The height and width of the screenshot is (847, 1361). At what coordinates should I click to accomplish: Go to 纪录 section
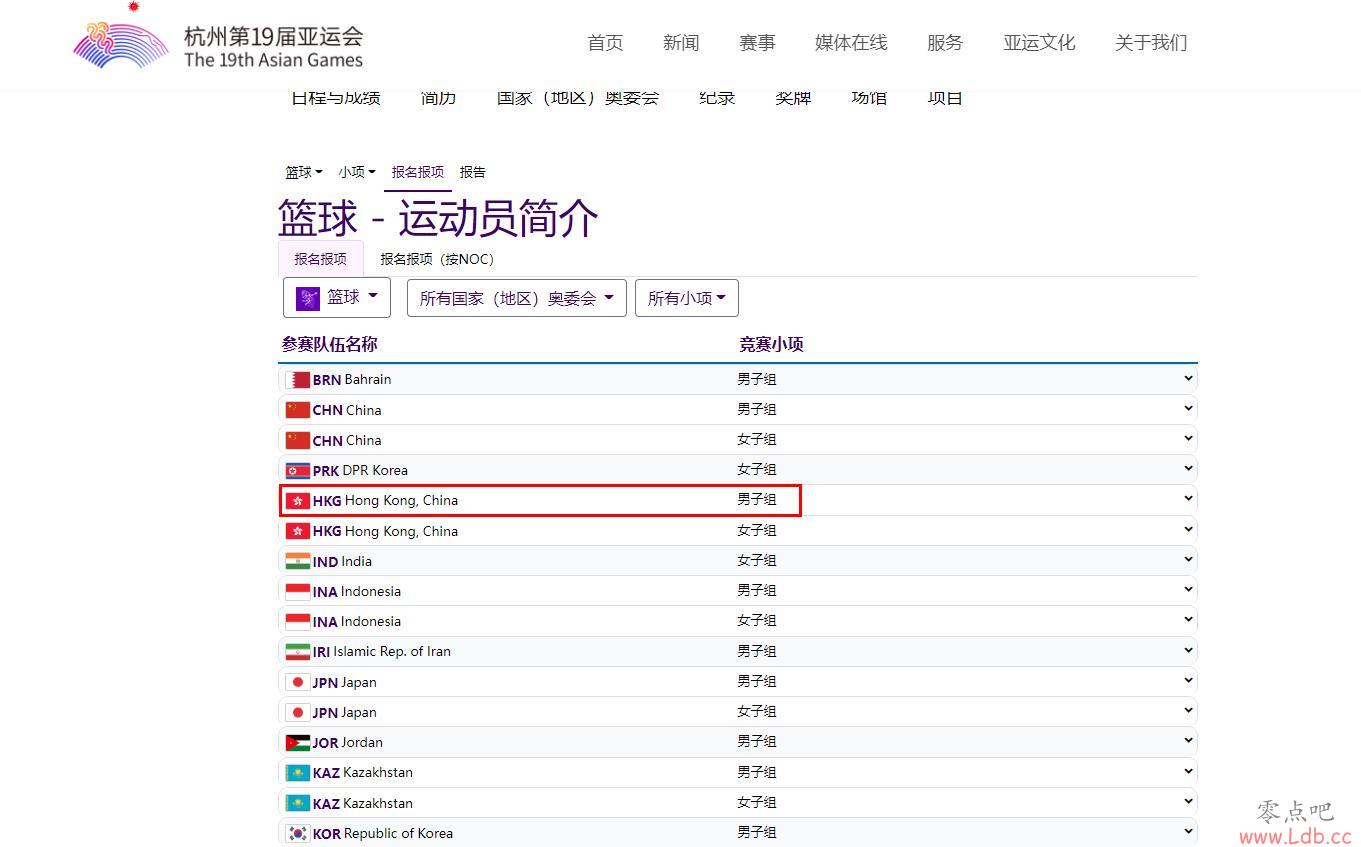coord(717,98)
